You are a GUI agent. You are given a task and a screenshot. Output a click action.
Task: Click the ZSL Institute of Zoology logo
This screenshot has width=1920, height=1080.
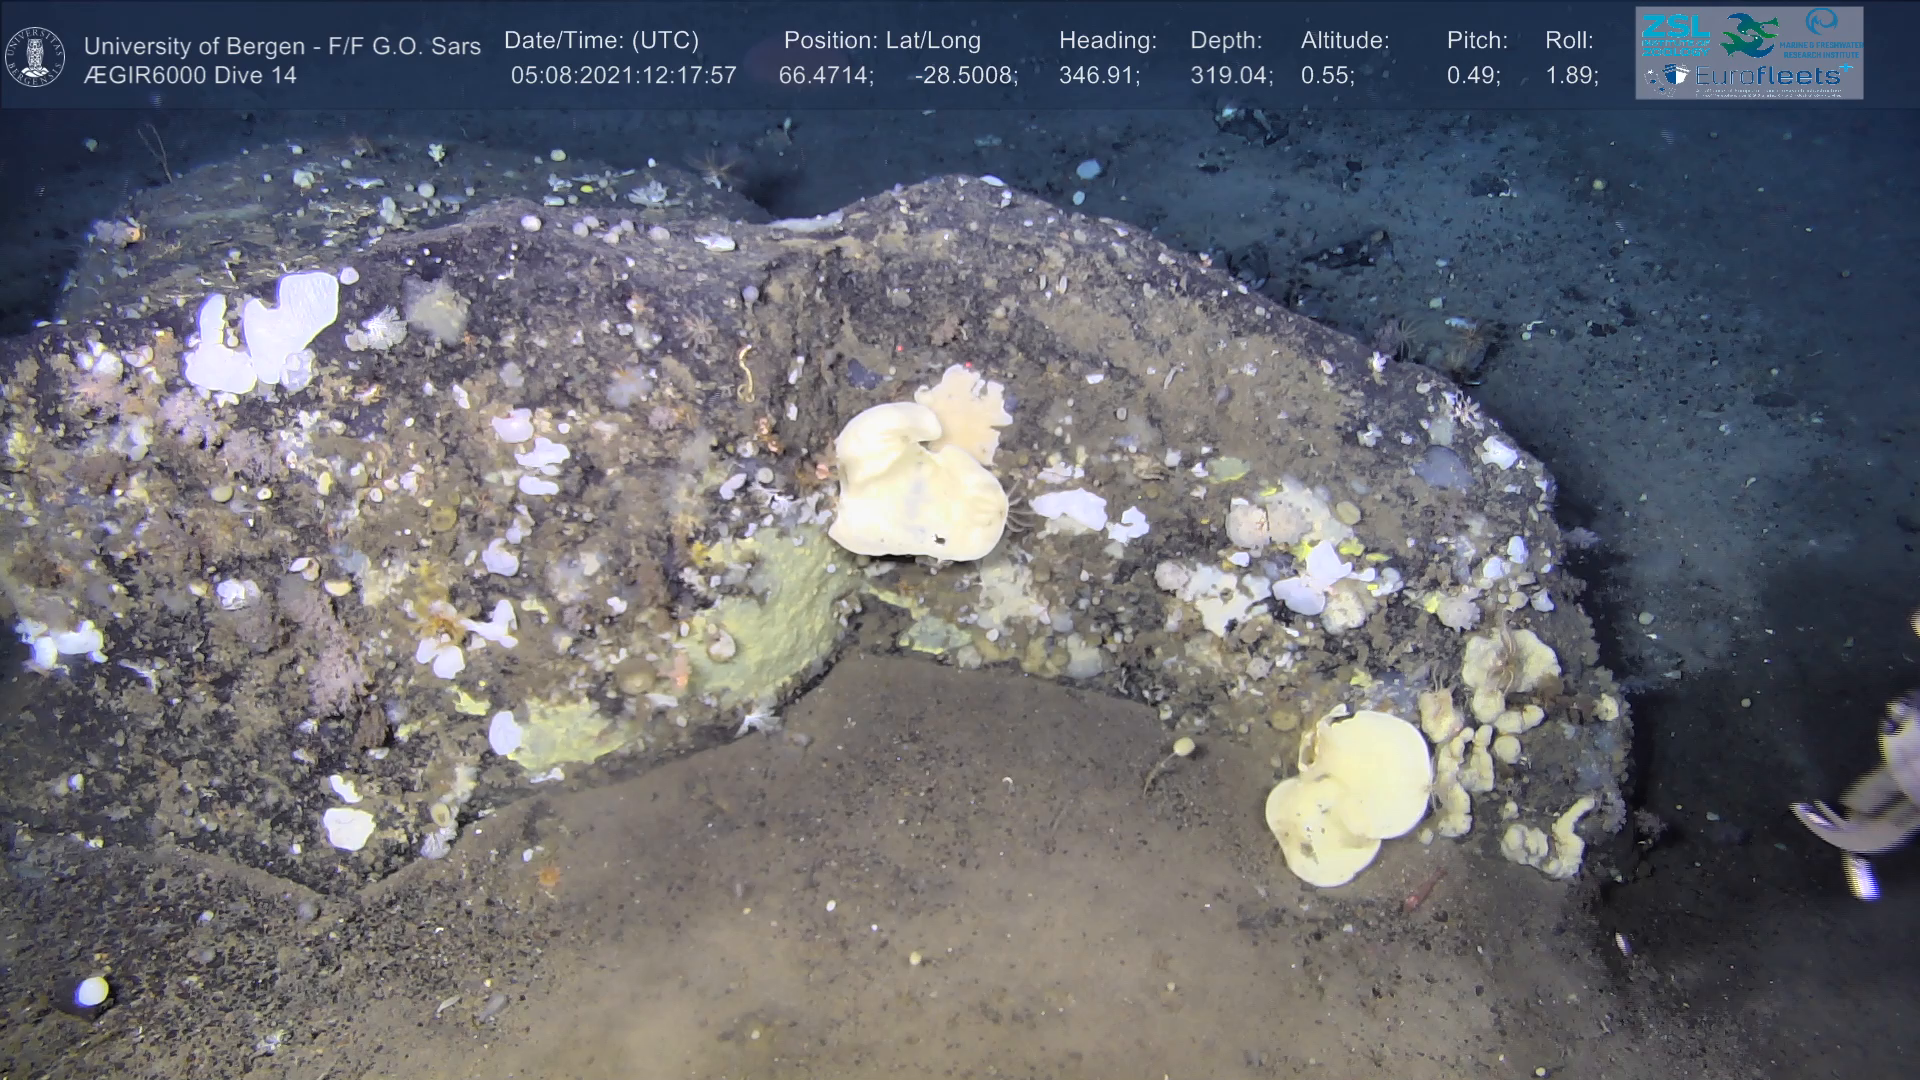point(1676,35)
